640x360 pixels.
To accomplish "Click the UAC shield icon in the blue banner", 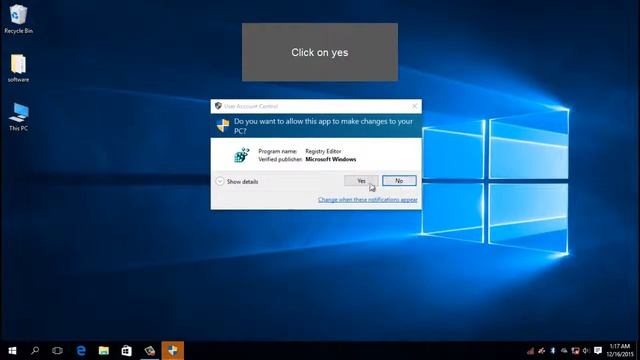I will point(223,126).
